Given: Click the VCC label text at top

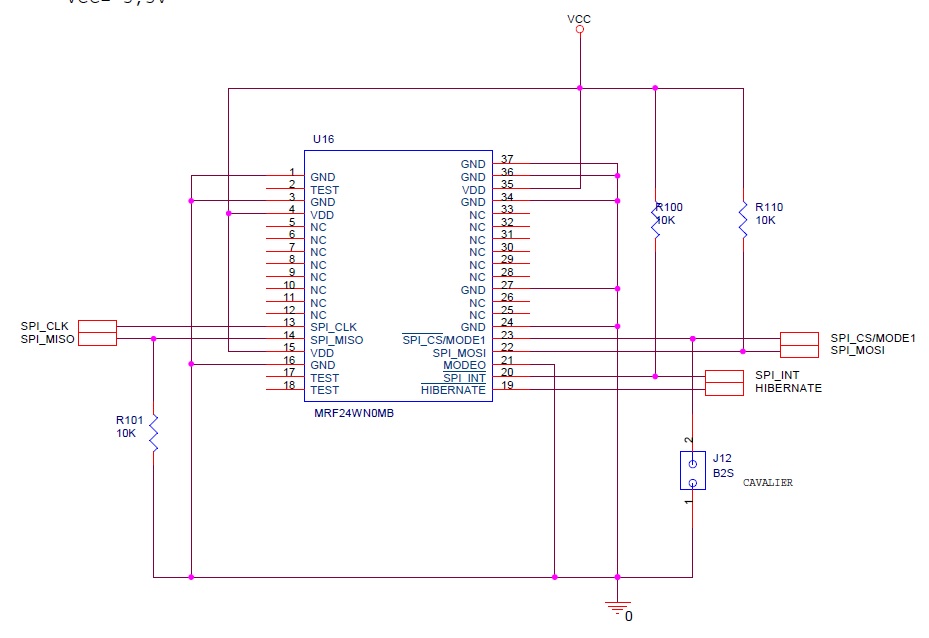Looking at the screenshot, I should [579, 19].
